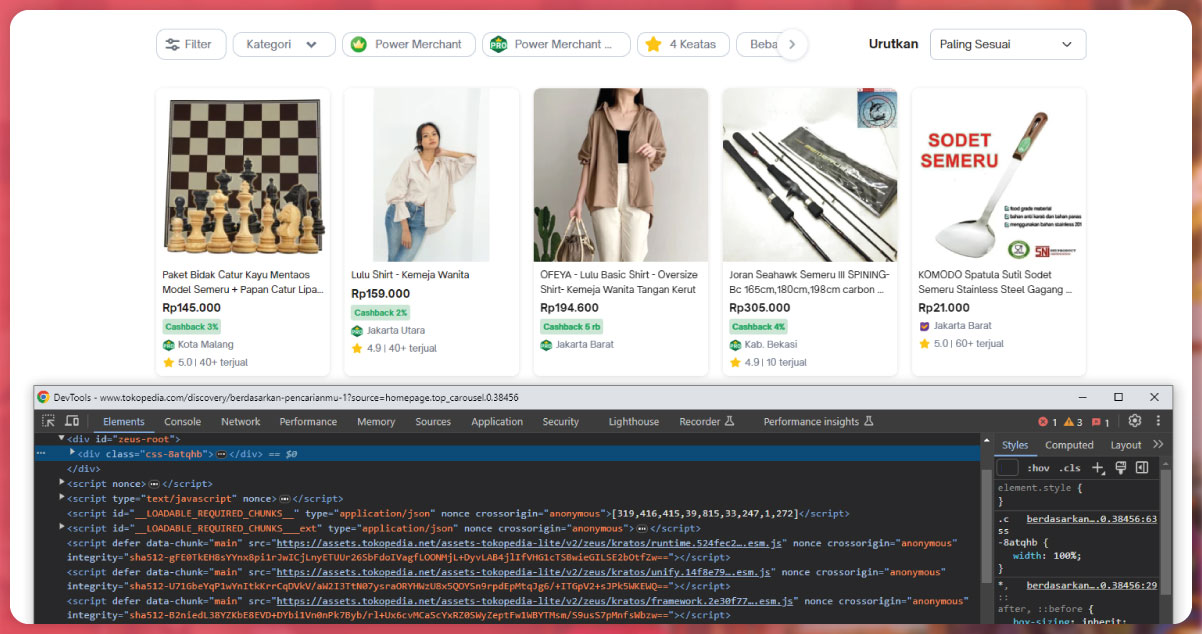Click the red error count indicator
The height and width of the screenshot is (634, 1202).
pyautogui.click(x=1048, y=422)
